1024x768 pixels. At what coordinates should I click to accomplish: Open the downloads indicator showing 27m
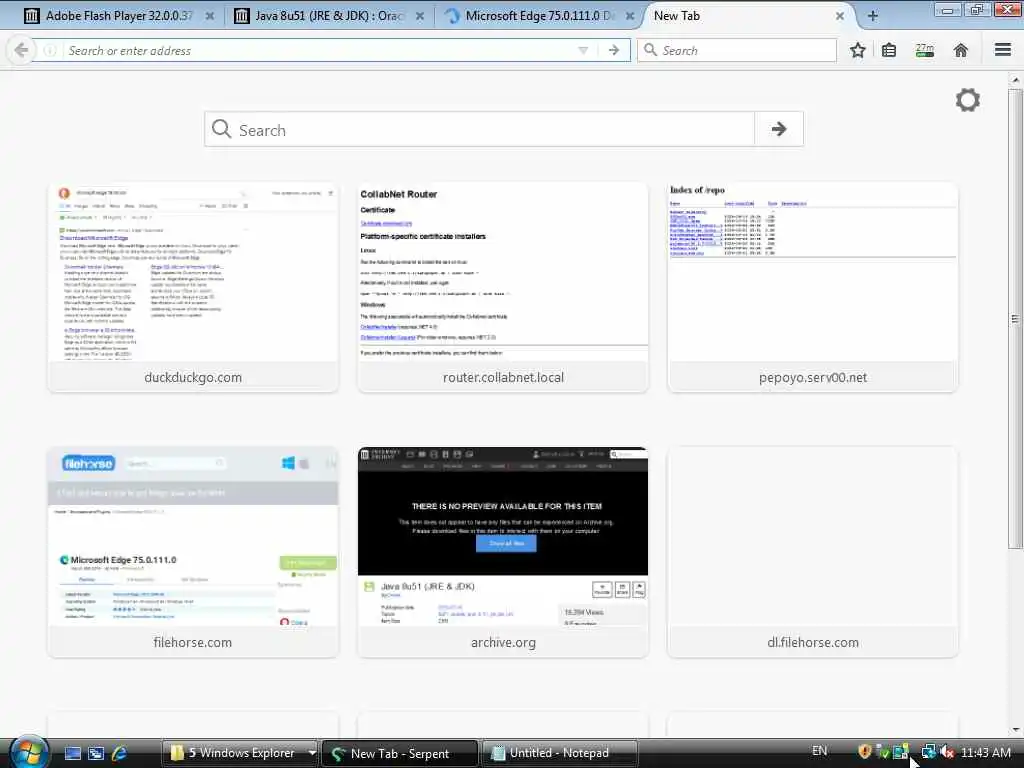coord(924,50)
